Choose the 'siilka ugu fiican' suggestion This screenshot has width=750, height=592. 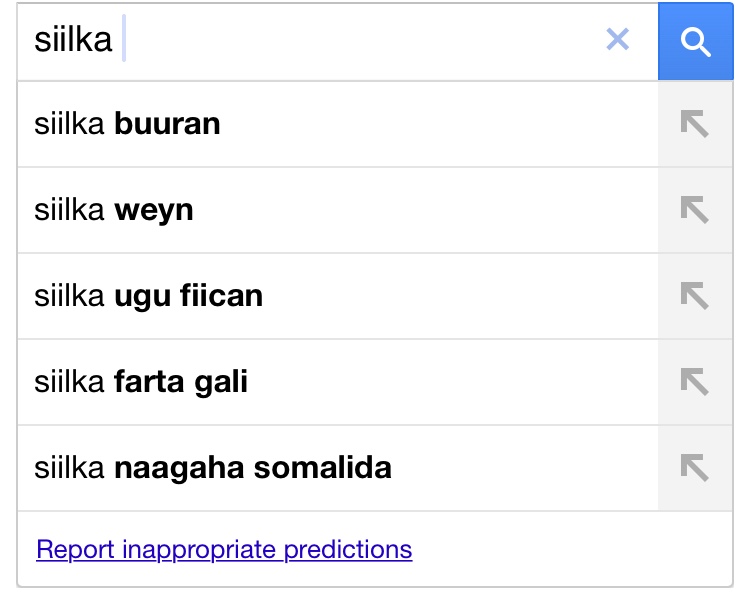click(338, 296)
